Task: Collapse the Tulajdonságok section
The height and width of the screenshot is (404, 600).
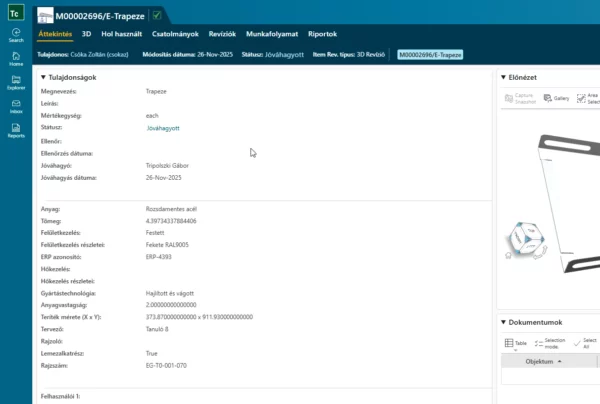Action: click(43, 77)
